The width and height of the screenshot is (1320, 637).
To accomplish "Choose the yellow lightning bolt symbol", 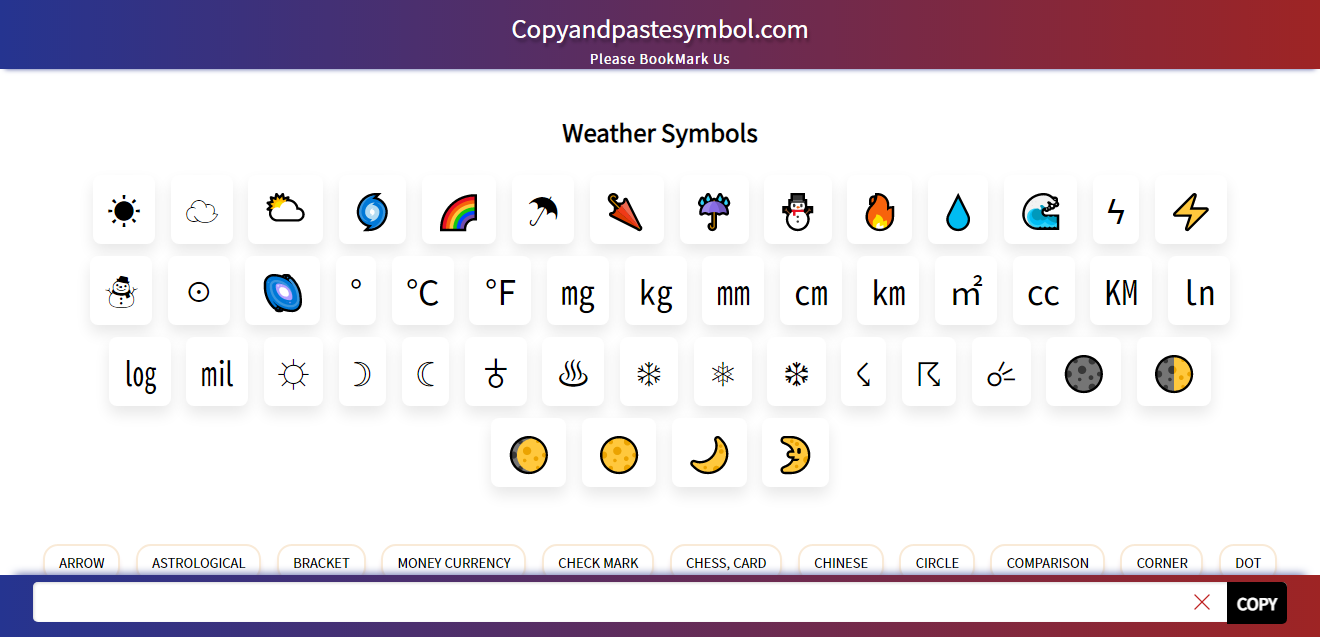I will coord(1190,211).
